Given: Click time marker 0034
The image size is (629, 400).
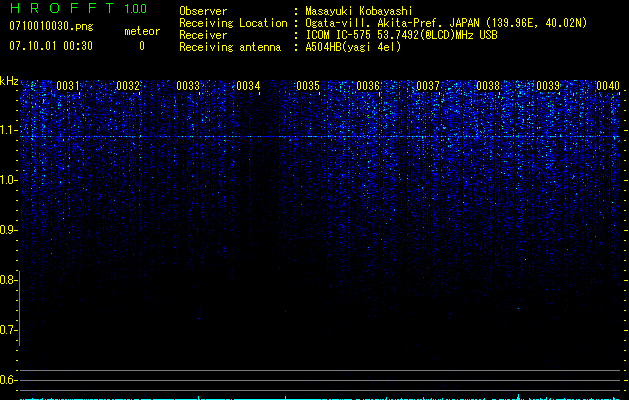Looking at the screenshot, I should click(248, 86).
